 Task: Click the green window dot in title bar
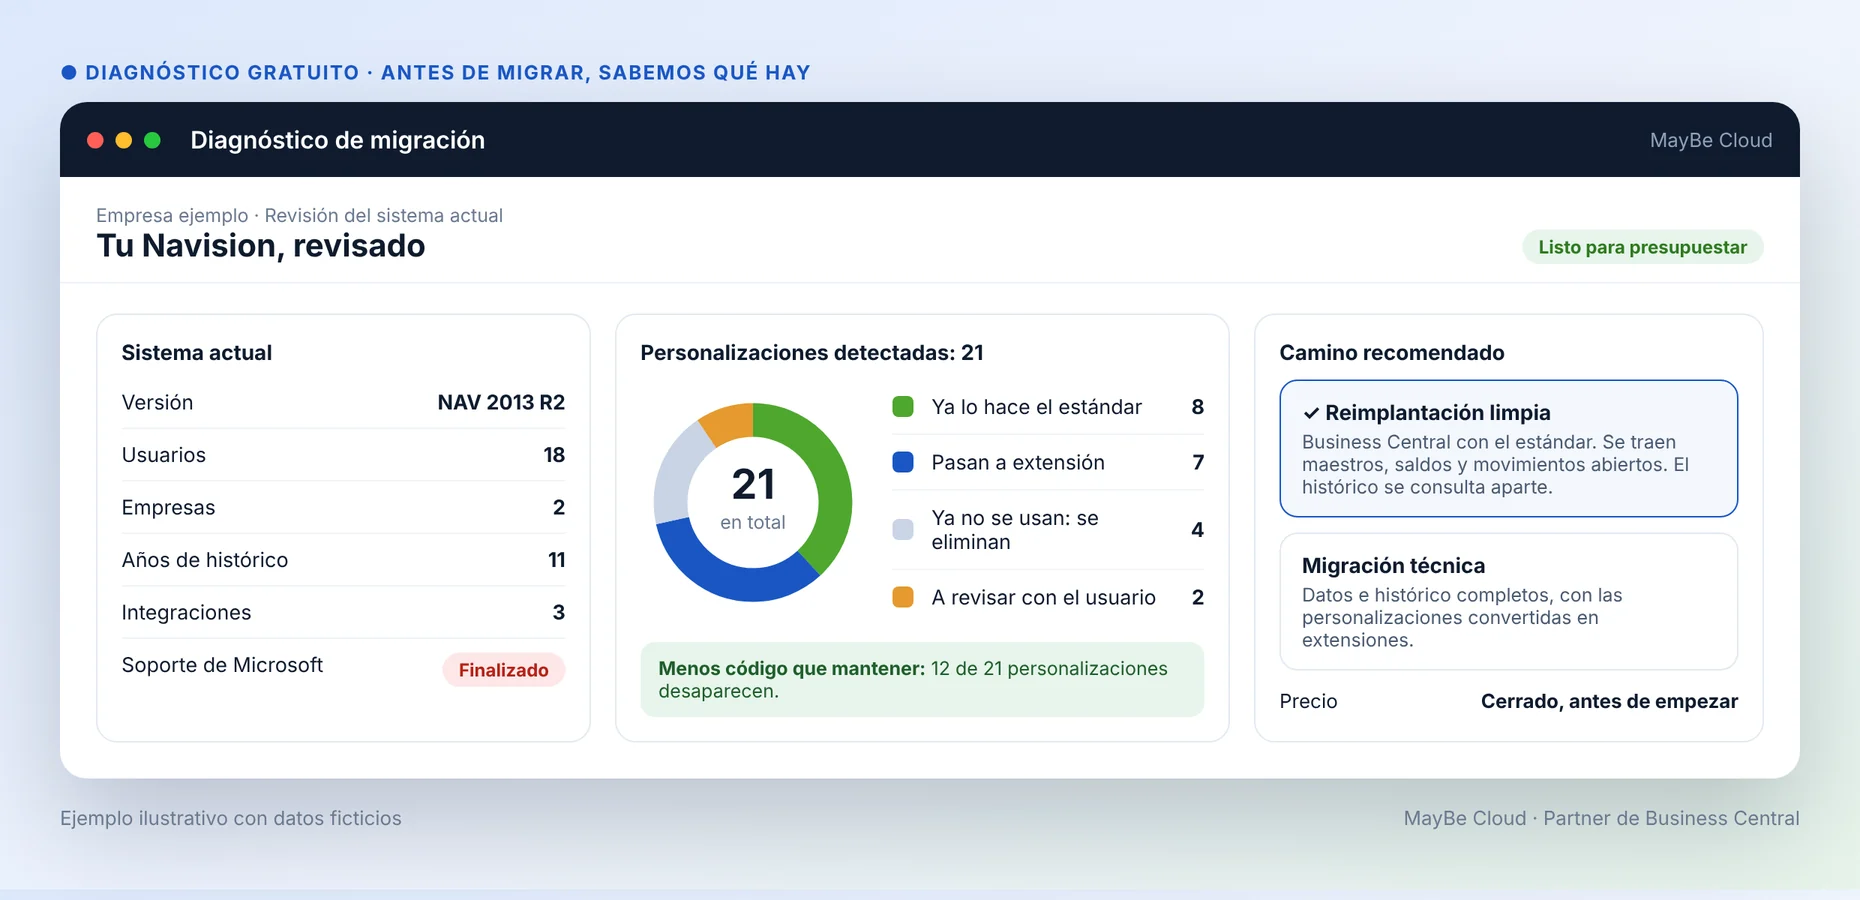[153, 140]
